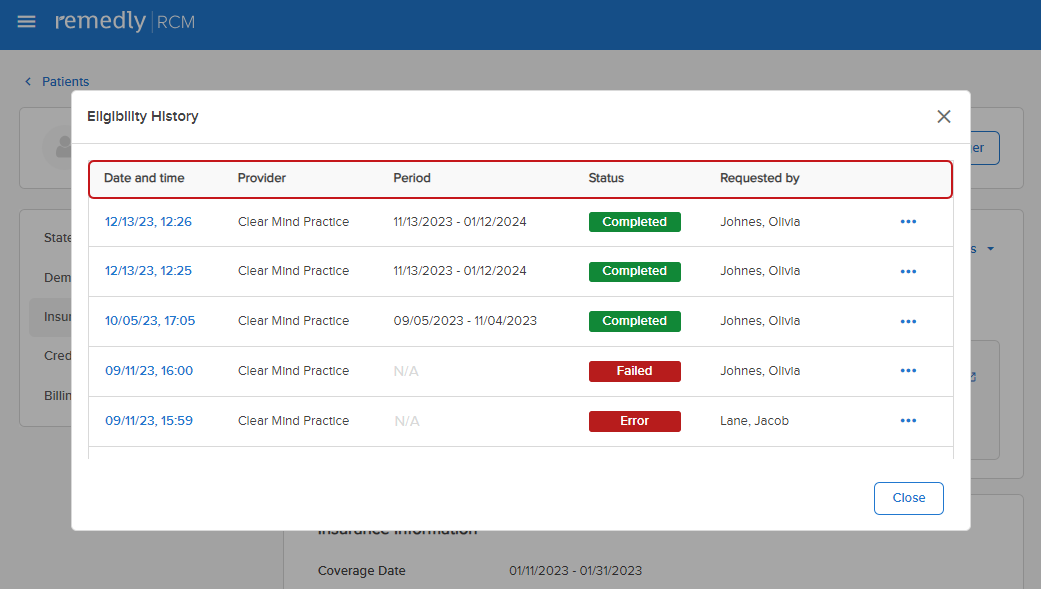This screenshot has height=589, width=1041.
Task: Click the back chevron beside Patients
Action: pos(28,82)
